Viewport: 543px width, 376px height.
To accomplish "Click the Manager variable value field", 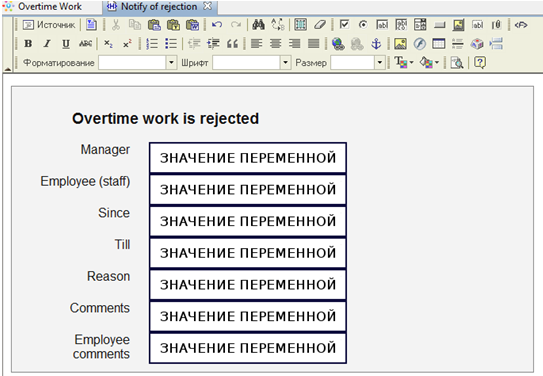I will [248, 158].
